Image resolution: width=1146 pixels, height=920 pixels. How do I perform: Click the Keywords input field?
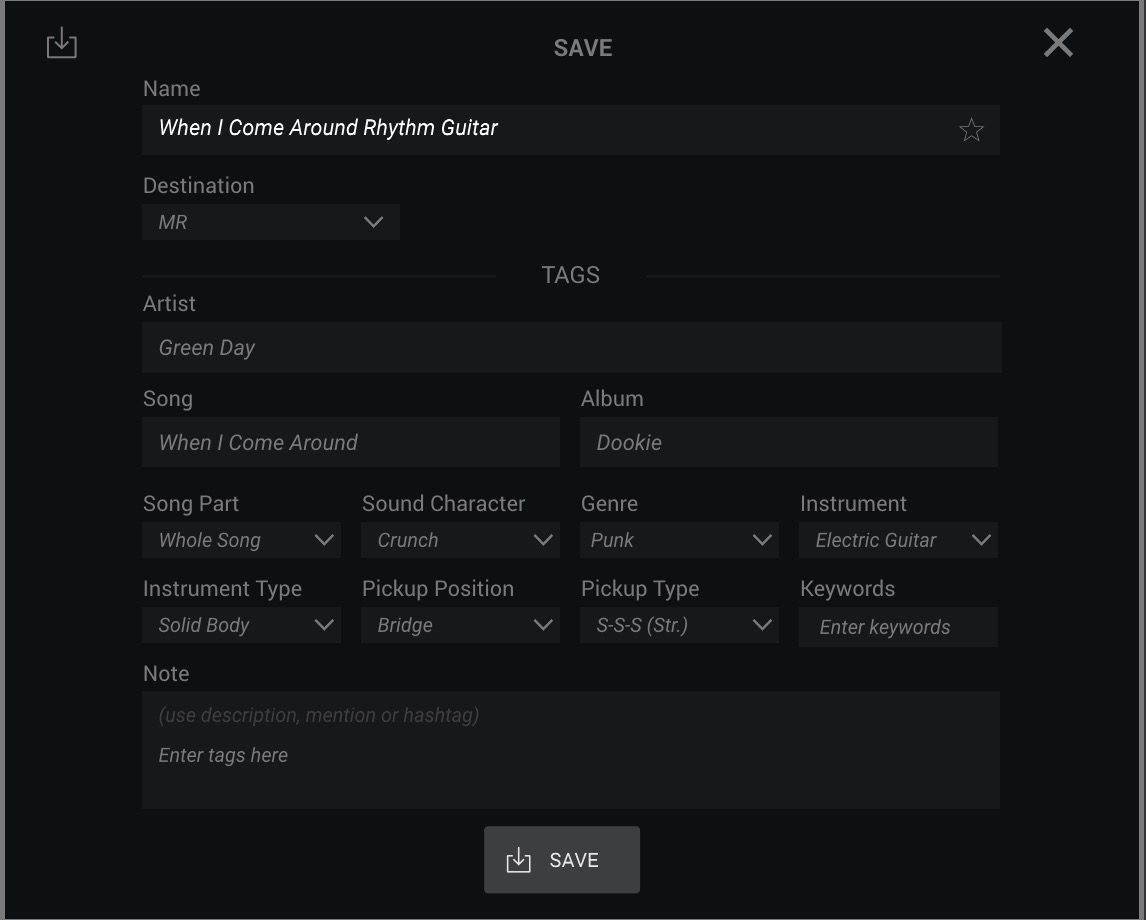pos(898,627)
